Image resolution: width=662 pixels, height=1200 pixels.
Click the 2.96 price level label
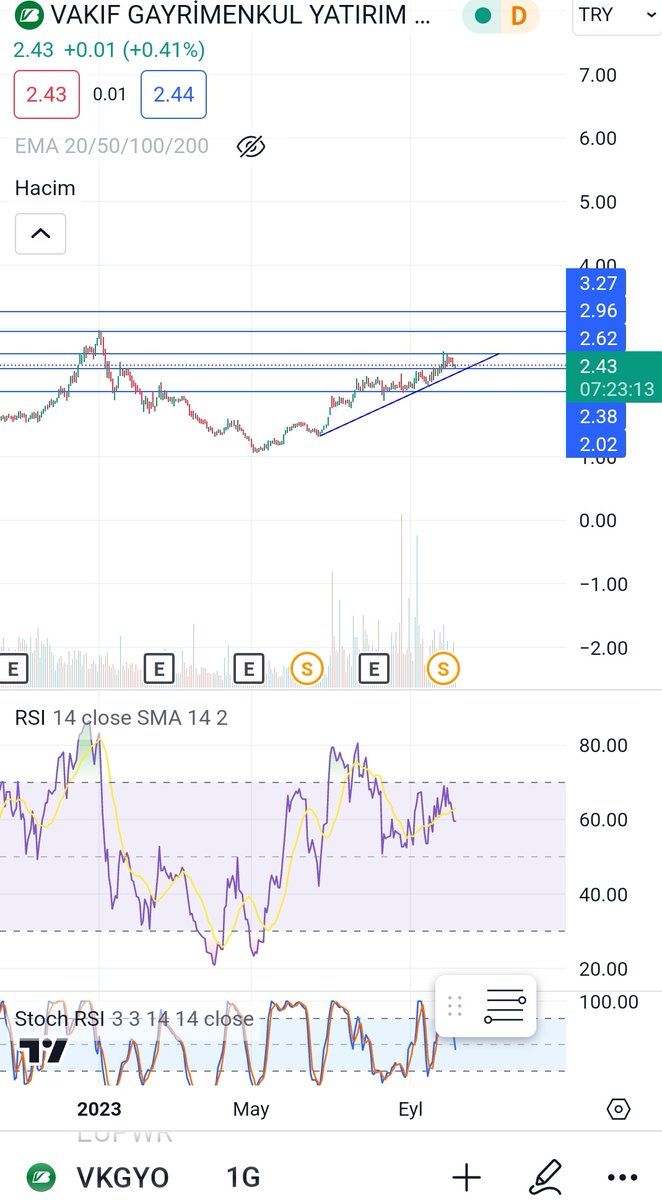tap(598, 311)
